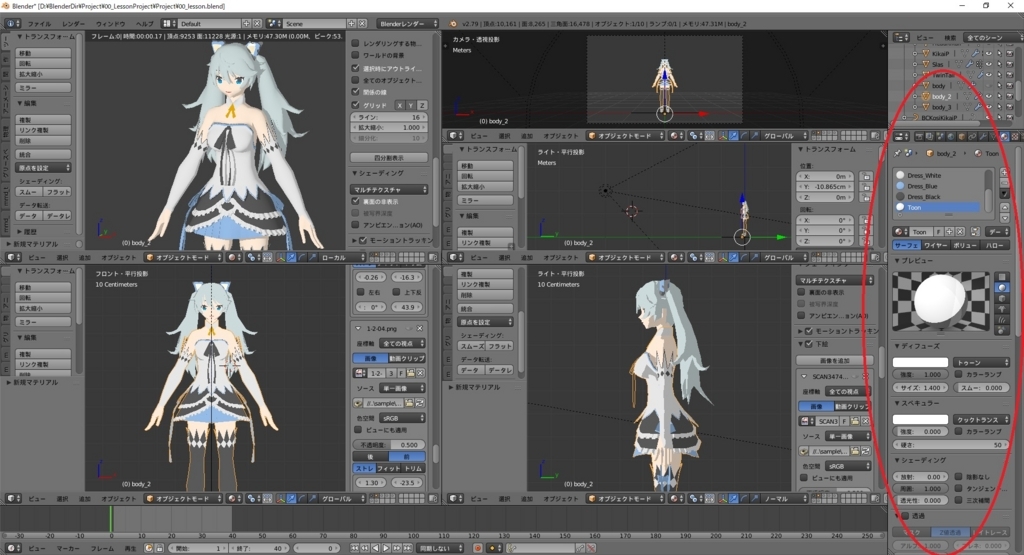Set material preview to hair strands
The image size is (1024, 555).
tap(1002, 320)
